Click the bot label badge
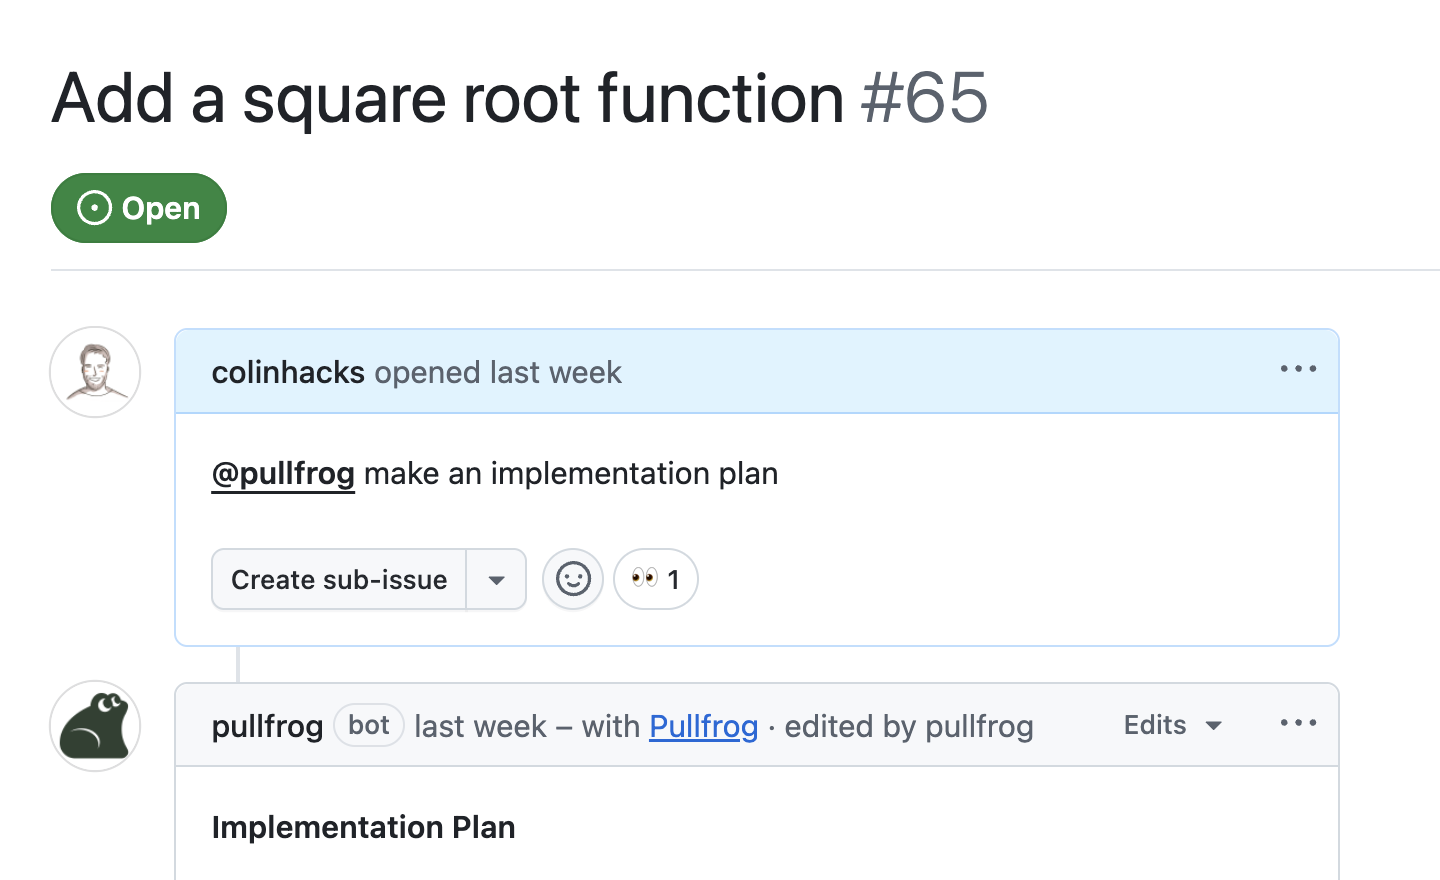The image size is (1440, 880). (x=369, y=725)
